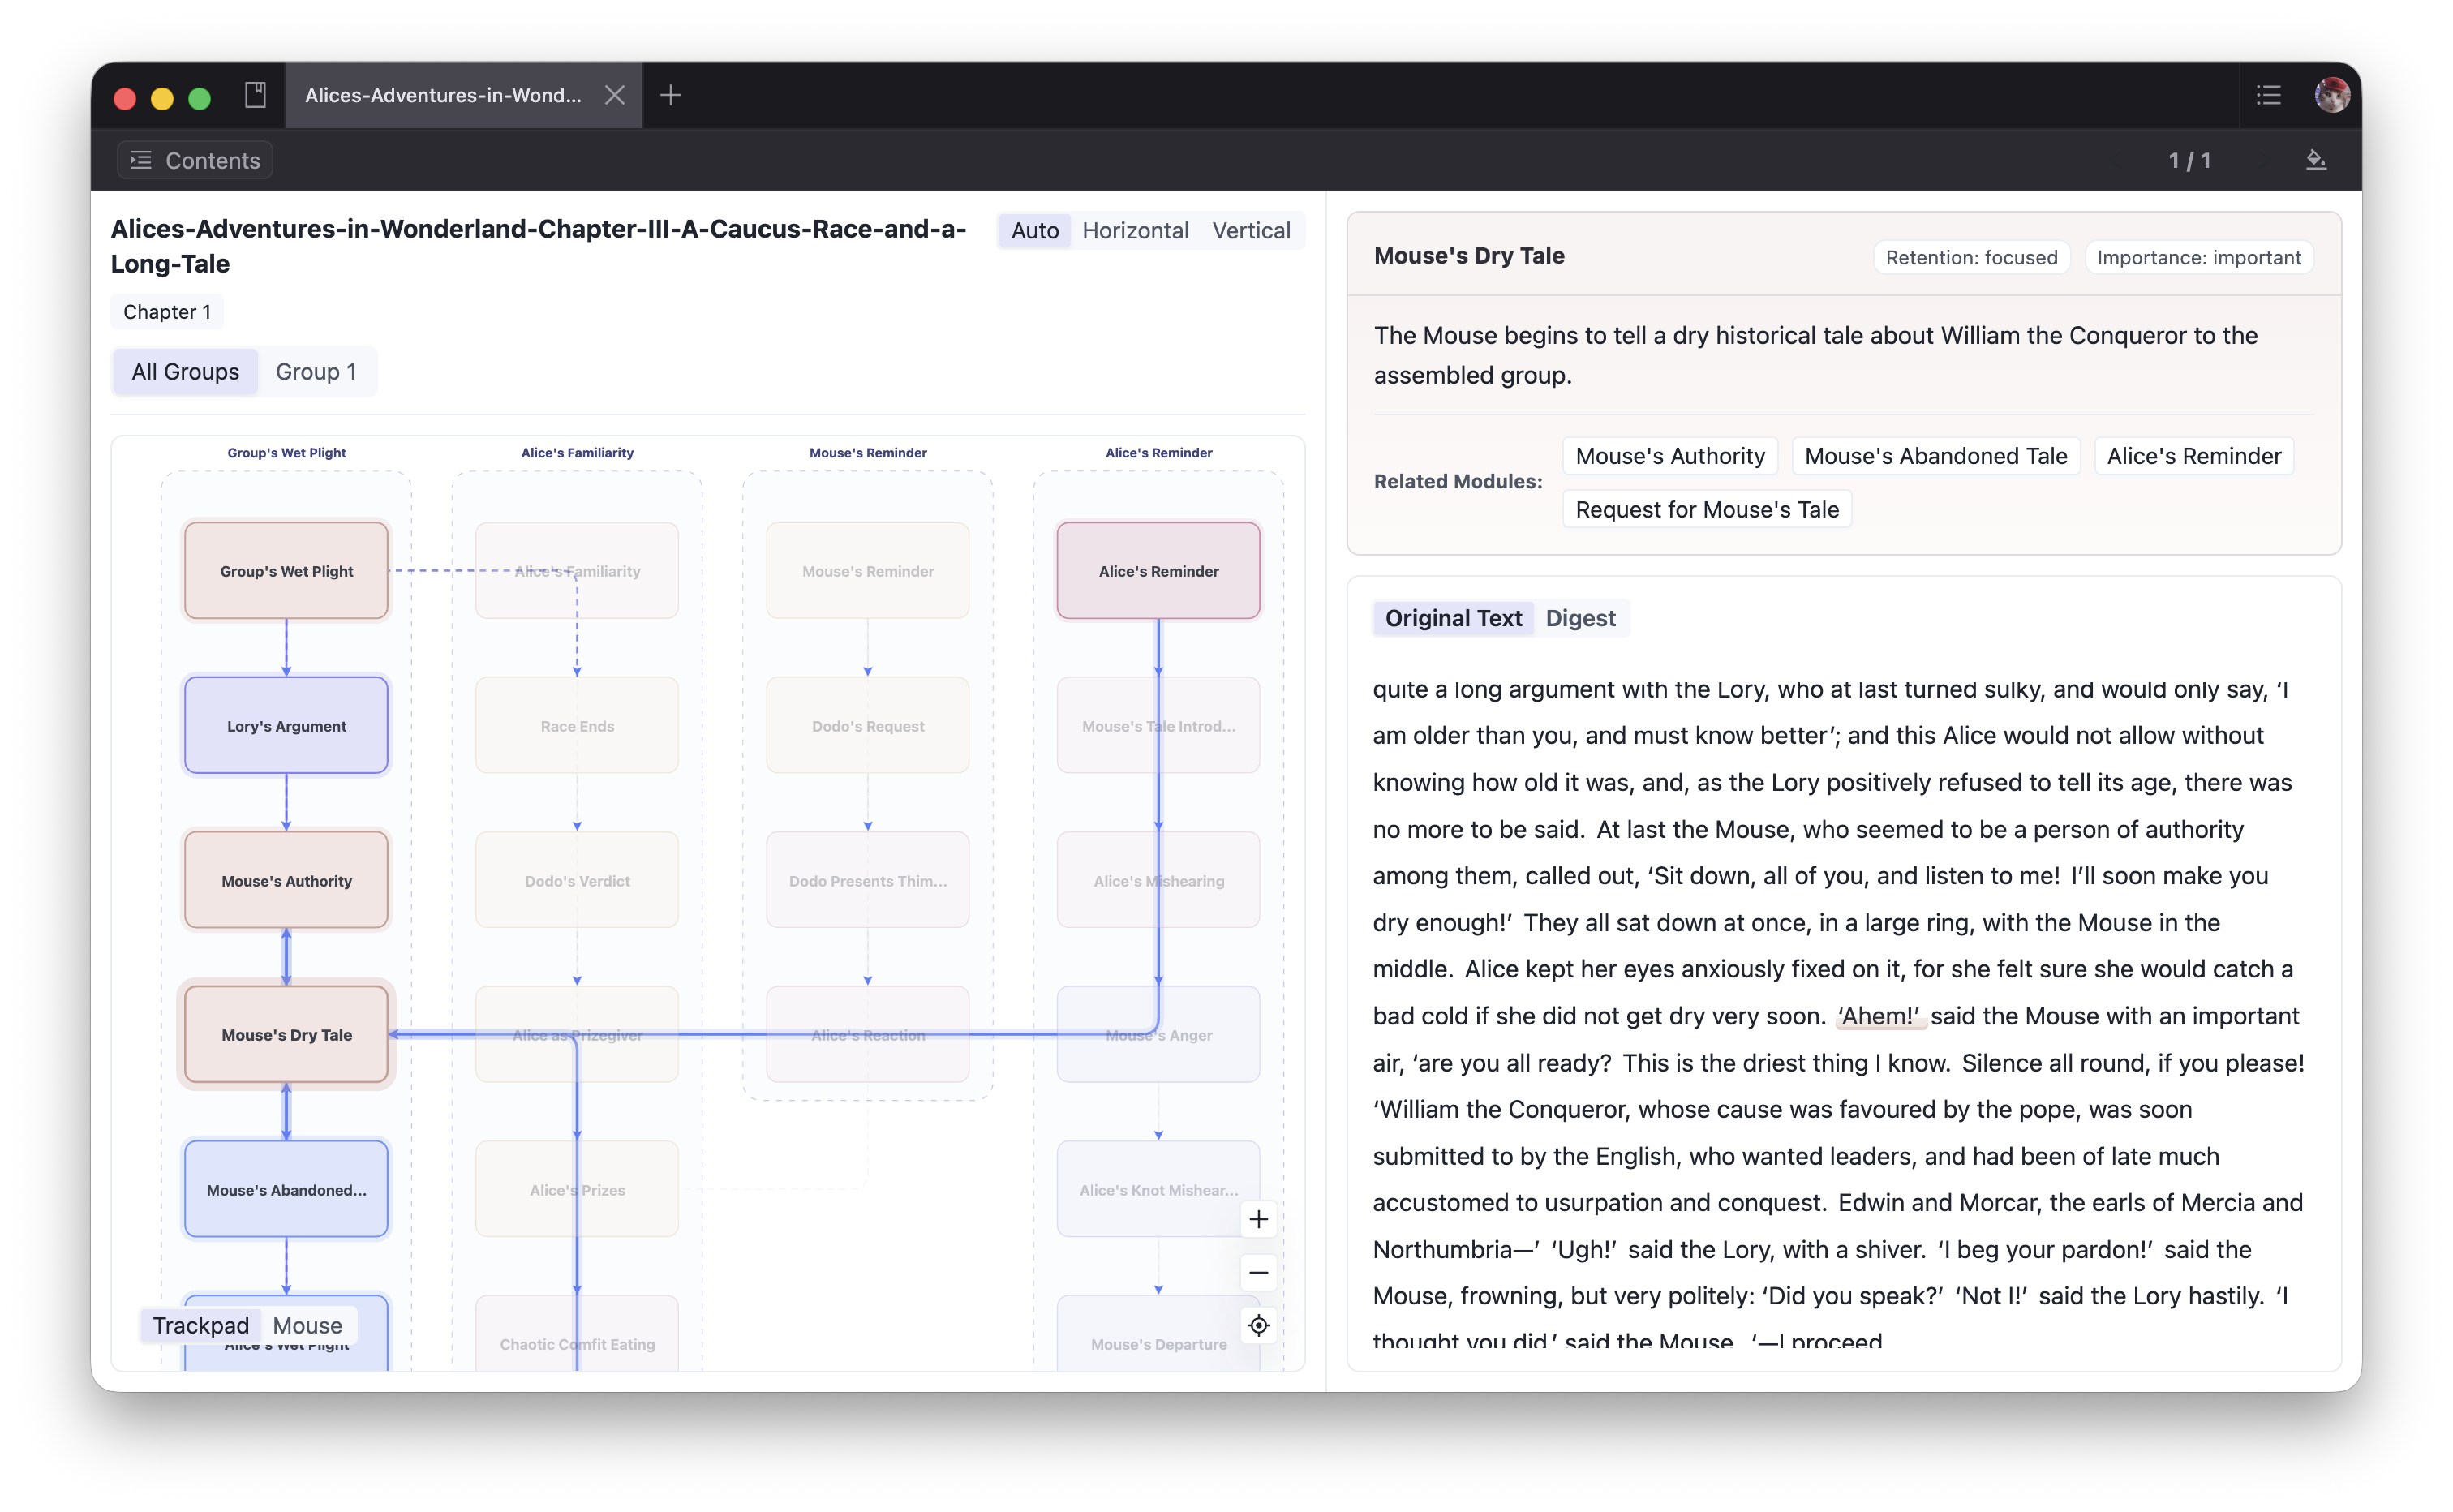This screenshot has width=2453, height=1512.
Task: Open the list view icon in the title bar
Action: pyautogui.click(x=2268, y=95)
